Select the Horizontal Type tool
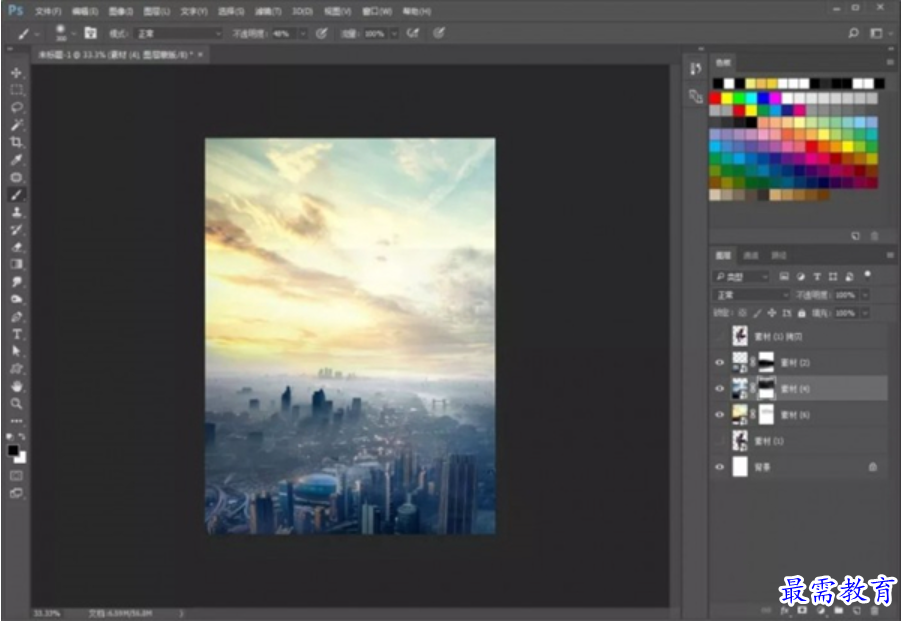The height and width of the screenshot is (622, 903). 17,334
